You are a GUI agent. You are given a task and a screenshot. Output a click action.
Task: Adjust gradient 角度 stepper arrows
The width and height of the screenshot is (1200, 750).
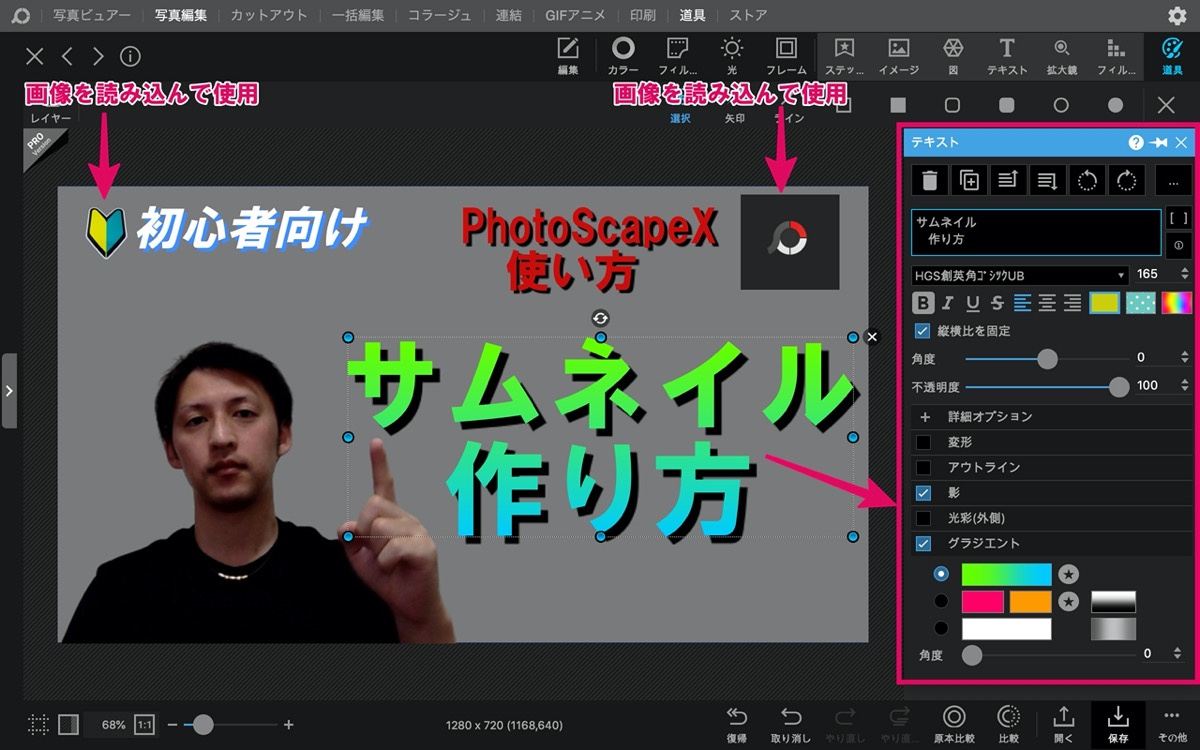tap(1175, 654)
